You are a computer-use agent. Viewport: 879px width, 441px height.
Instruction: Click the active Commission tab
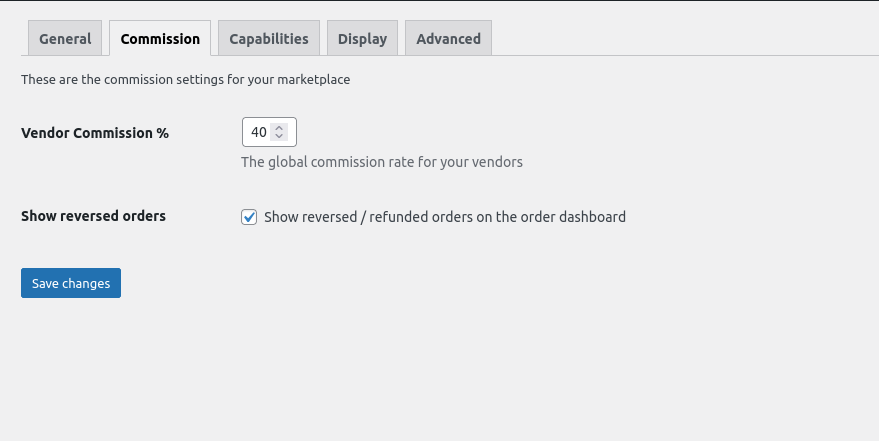tap(160, 38)
